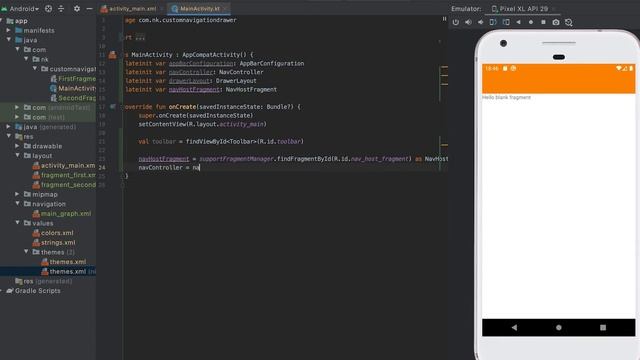Expand java (generated) folder

coord(9,127)
